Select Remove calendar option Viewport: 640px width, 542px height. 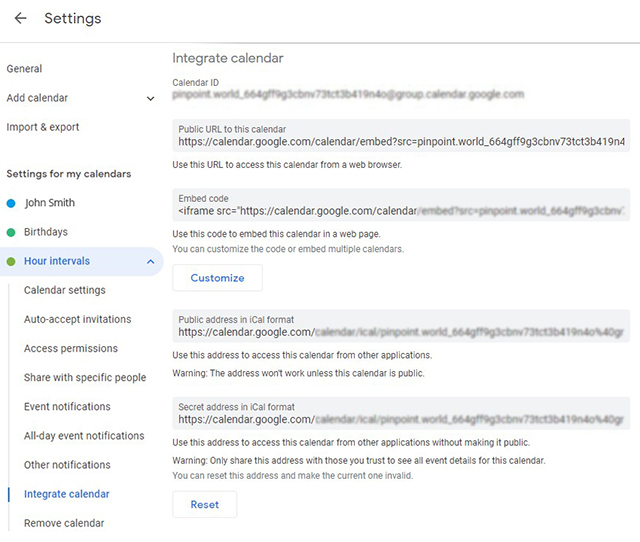click(x=64, y=522)
